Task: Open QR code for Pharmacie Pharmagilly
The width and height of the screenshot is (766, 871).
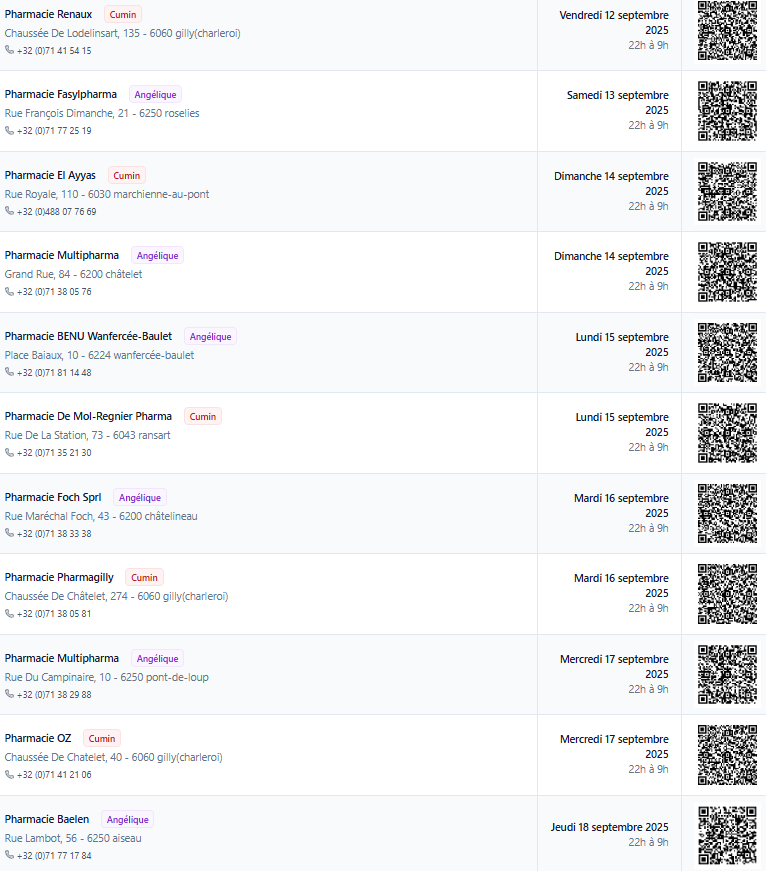Action: (x=727, y=594)
